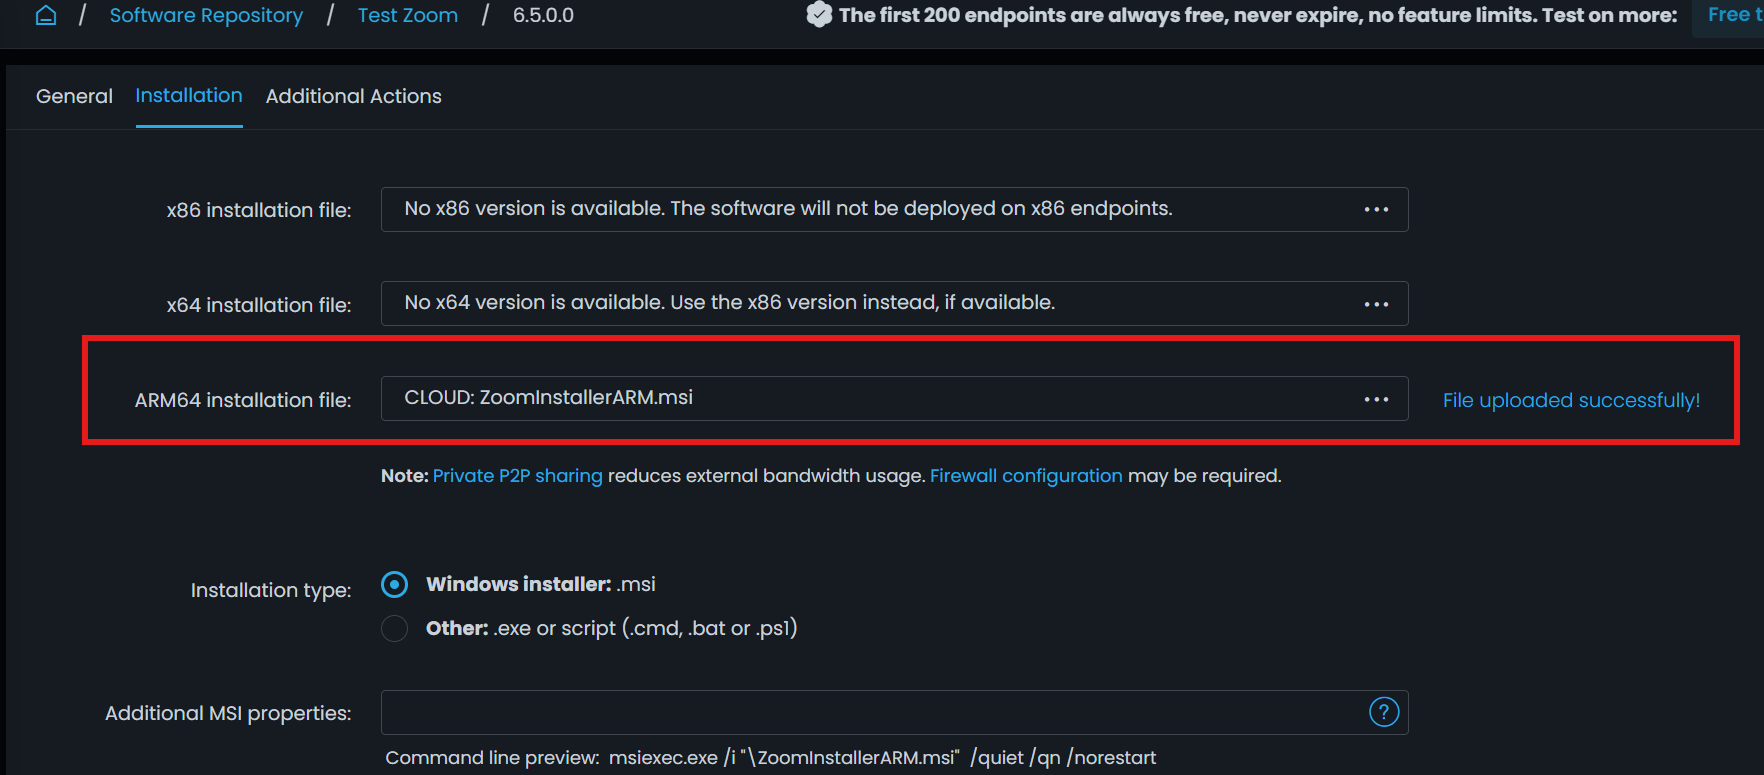Open x86 installation file options menu
Viewport: 1764px width, 775px height.
[1376, 210]
